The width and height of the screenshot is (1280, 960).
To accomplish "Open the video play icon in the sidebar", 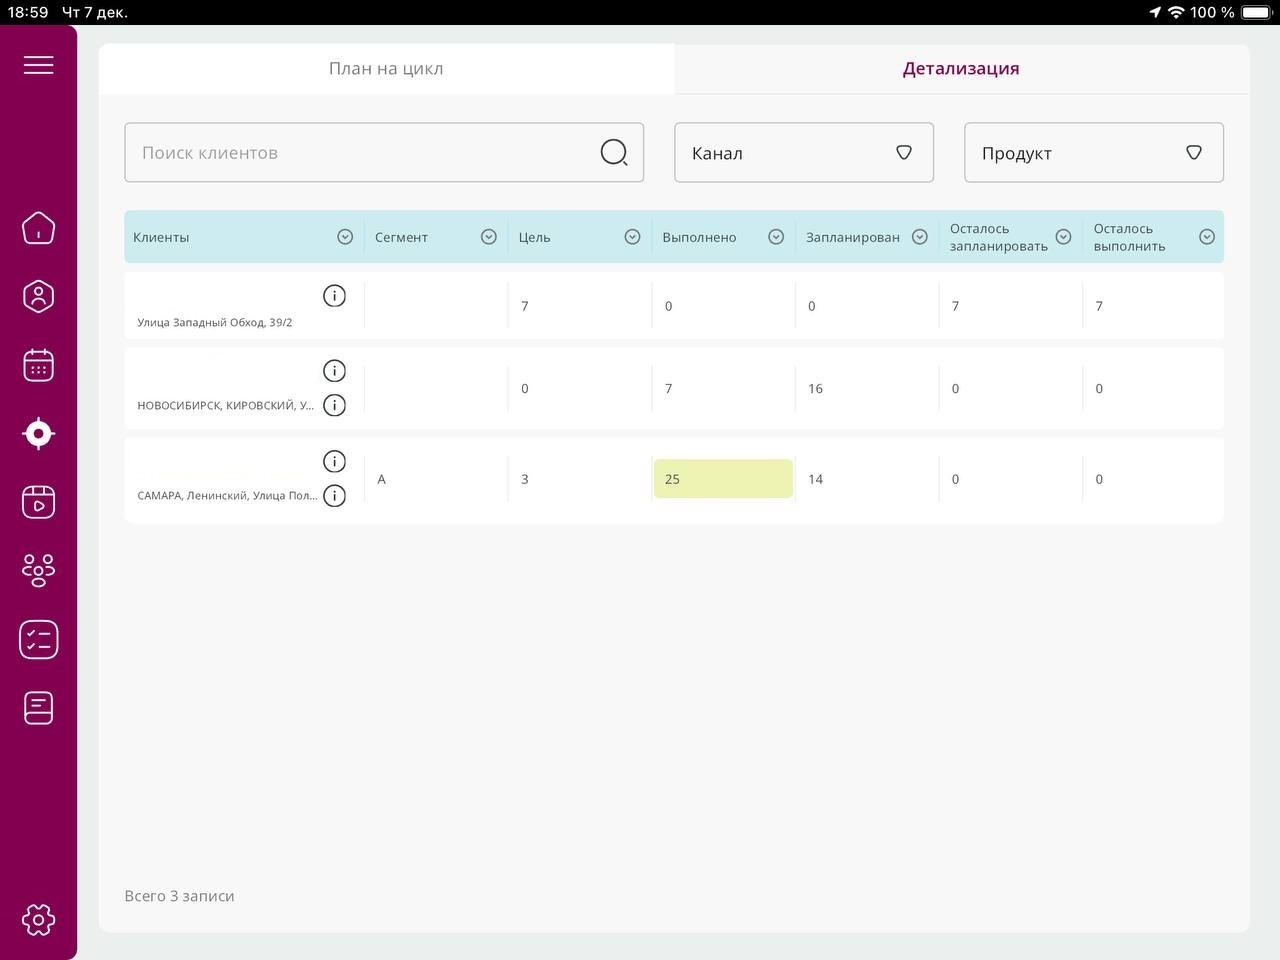I will point(38,502).
